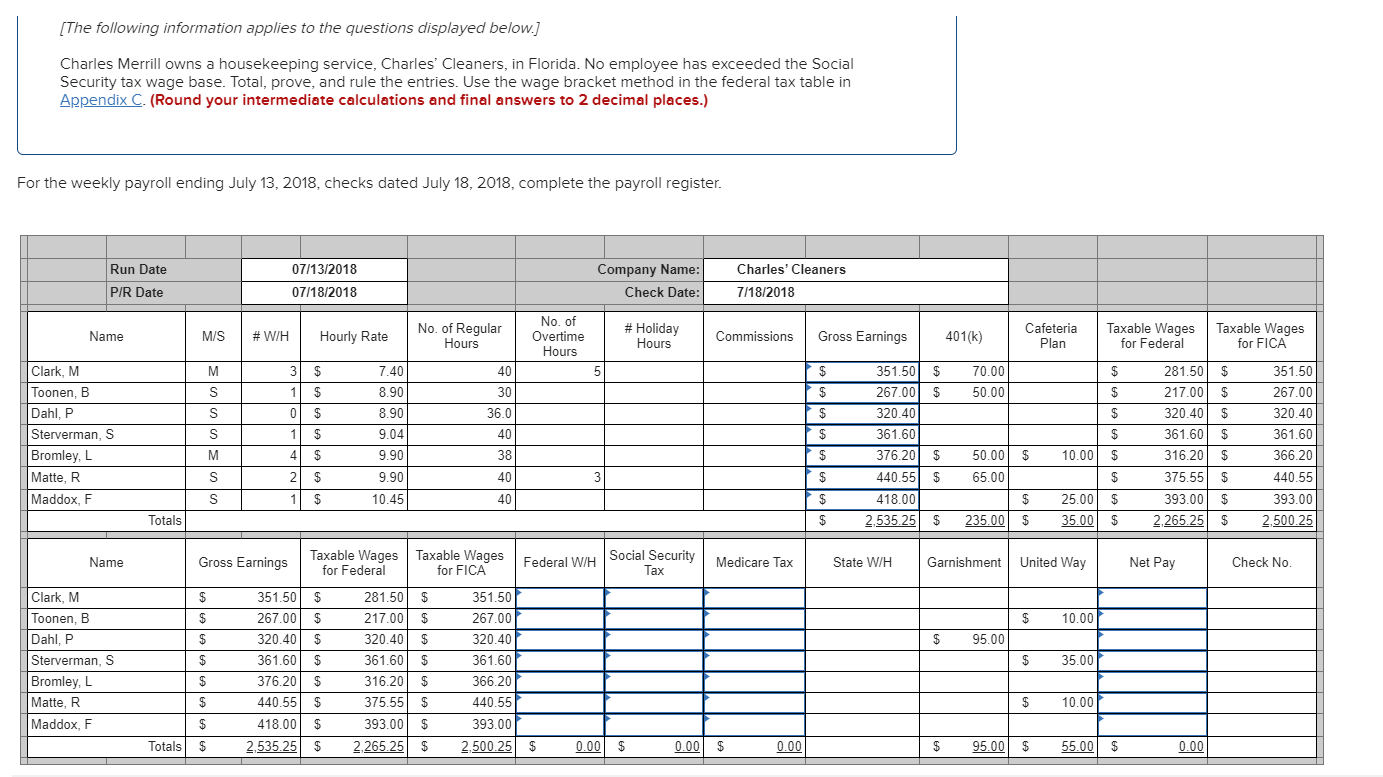
Task: Click Medicare Tax cell for Matte, R
Action: pos(752,702)
